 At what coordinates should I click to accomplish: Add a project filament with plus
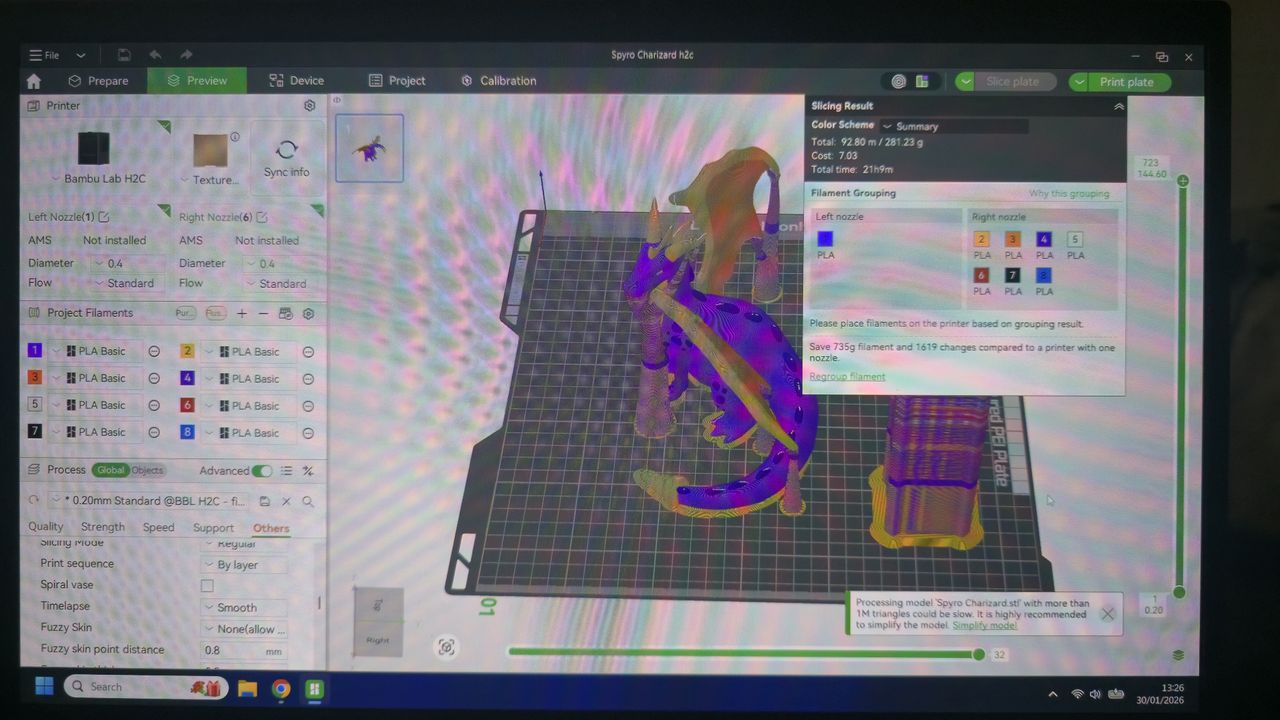click(x=242, y=313)
